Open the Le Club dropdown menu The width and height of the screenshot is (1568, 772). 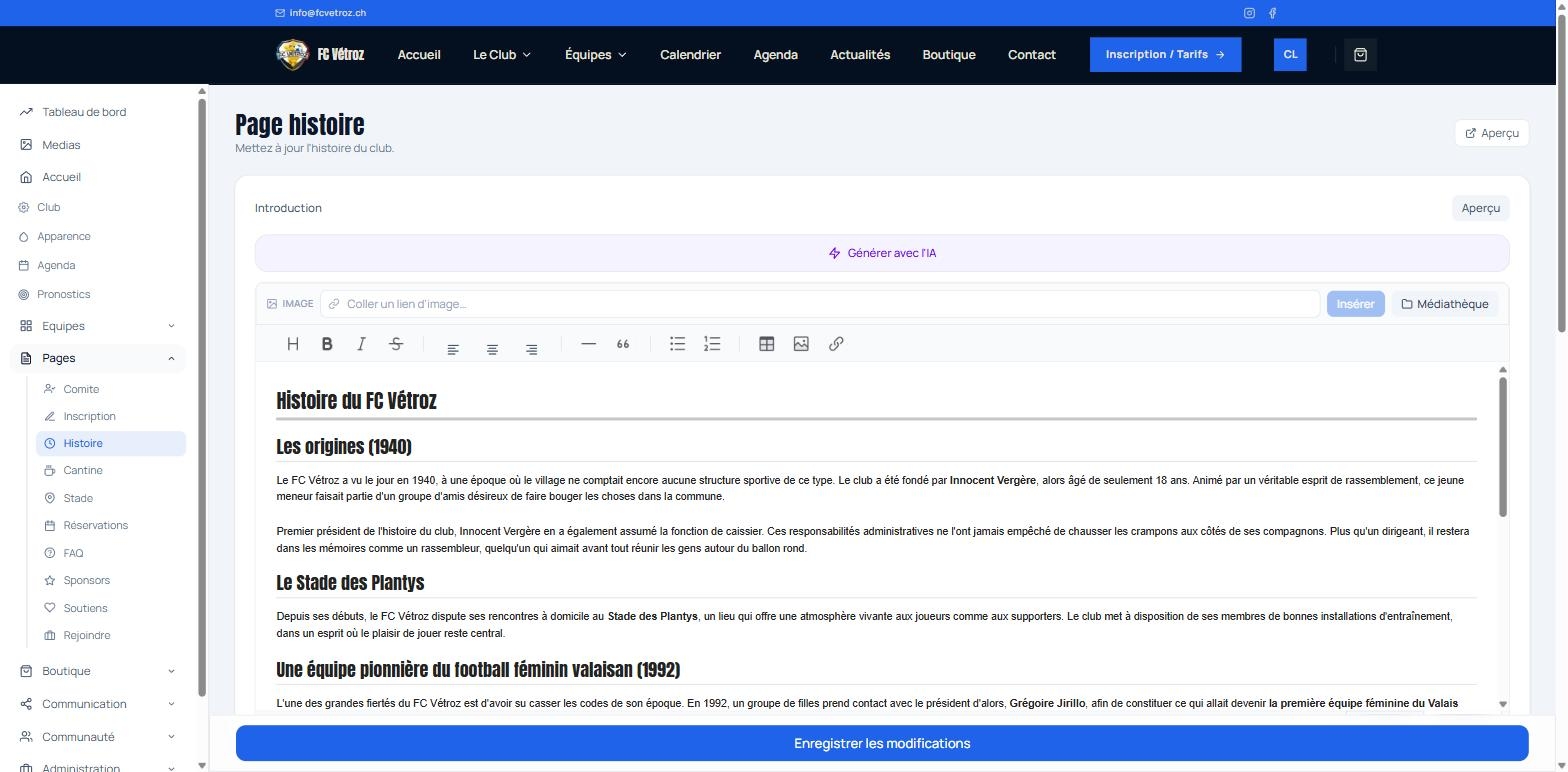502,55
